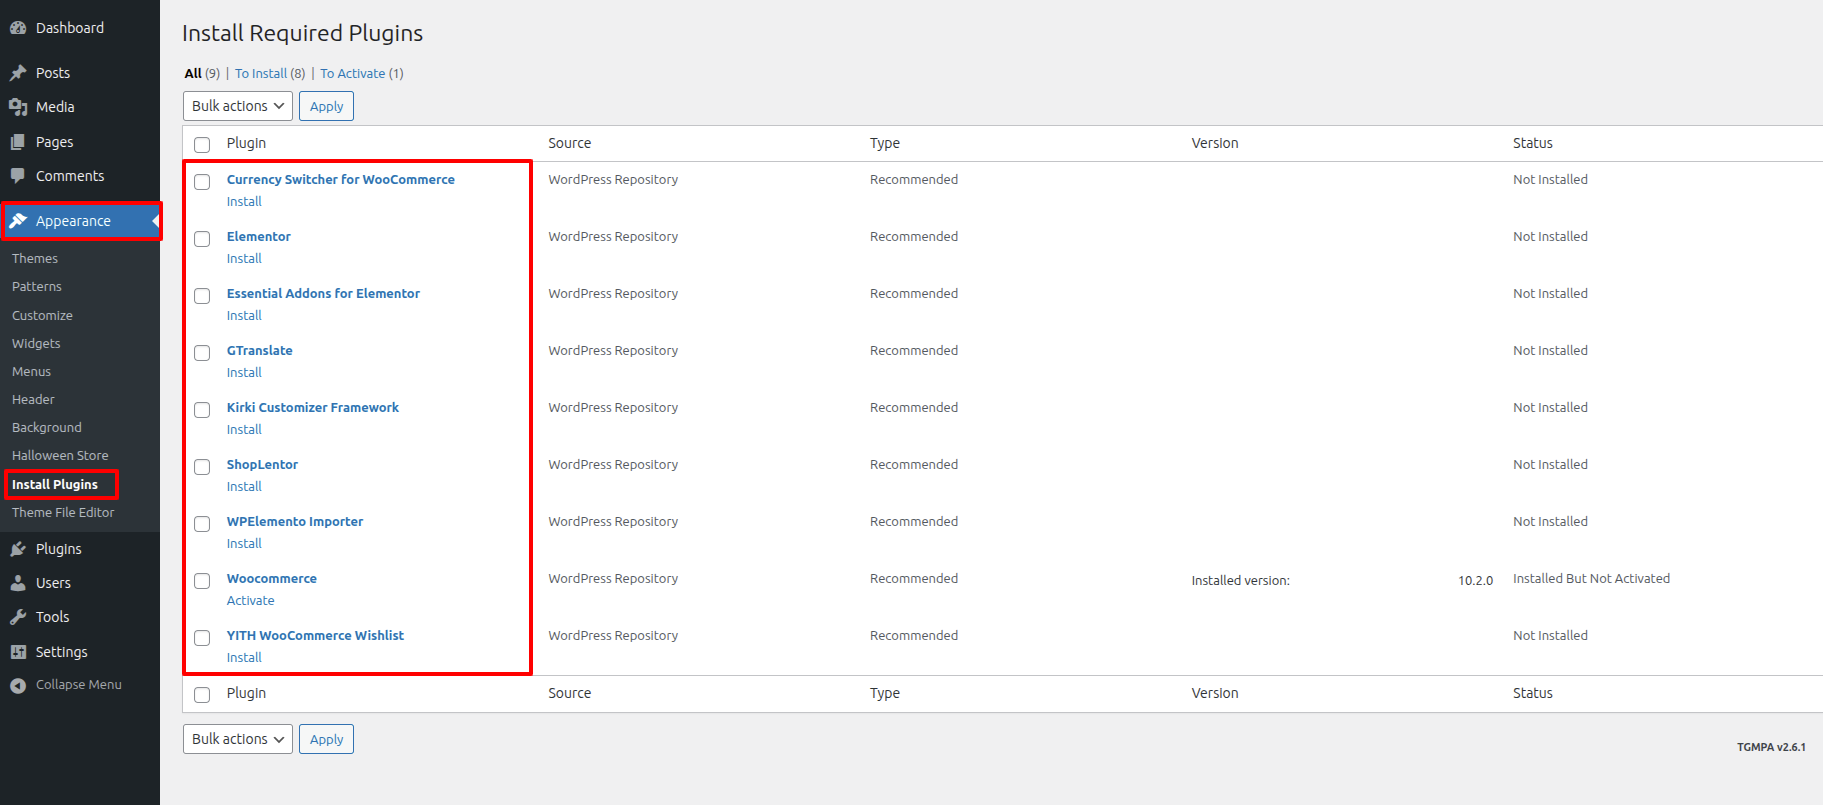This screenshot has height=805, width=1823.
Task: Click the Posts pushpin icon
Action: pyautogui.click(x=18, y=73)
